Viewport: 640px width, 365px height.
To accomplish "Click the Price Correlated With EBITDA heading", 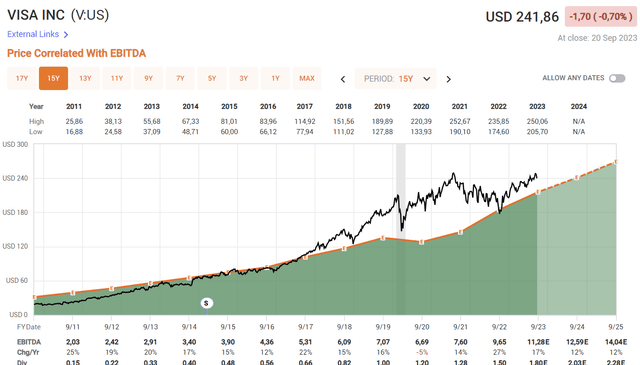I will coord(76,53).
